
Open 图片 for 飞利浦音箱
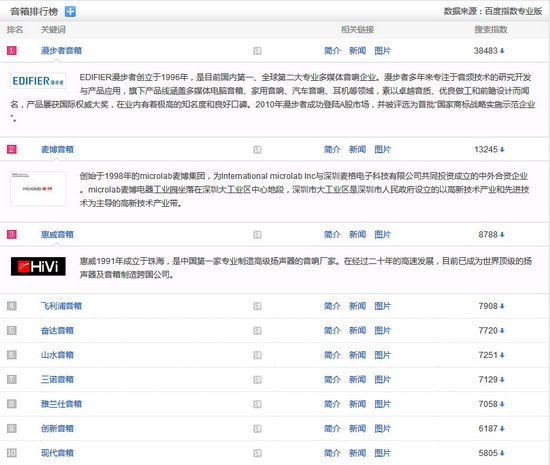(382, 306)
